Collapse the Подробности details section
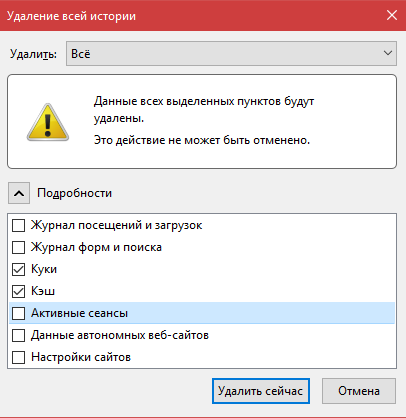The image size is (406, 418). [19, 193]
